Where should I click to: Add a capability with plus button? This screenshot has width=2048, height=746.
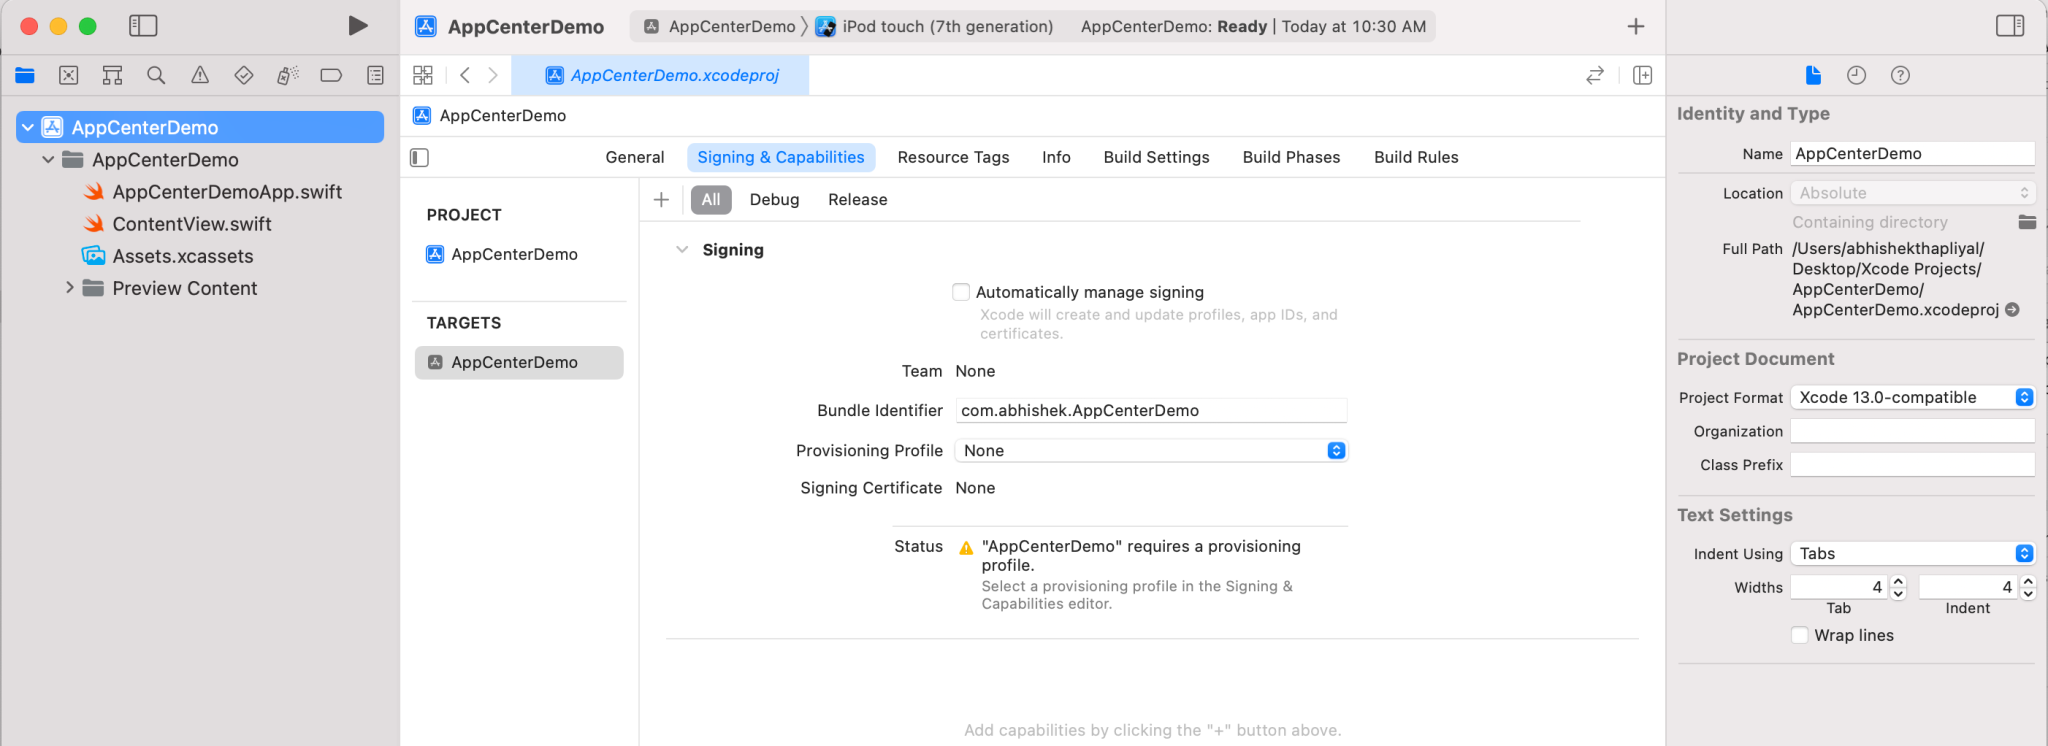click(x=661, y=200)
